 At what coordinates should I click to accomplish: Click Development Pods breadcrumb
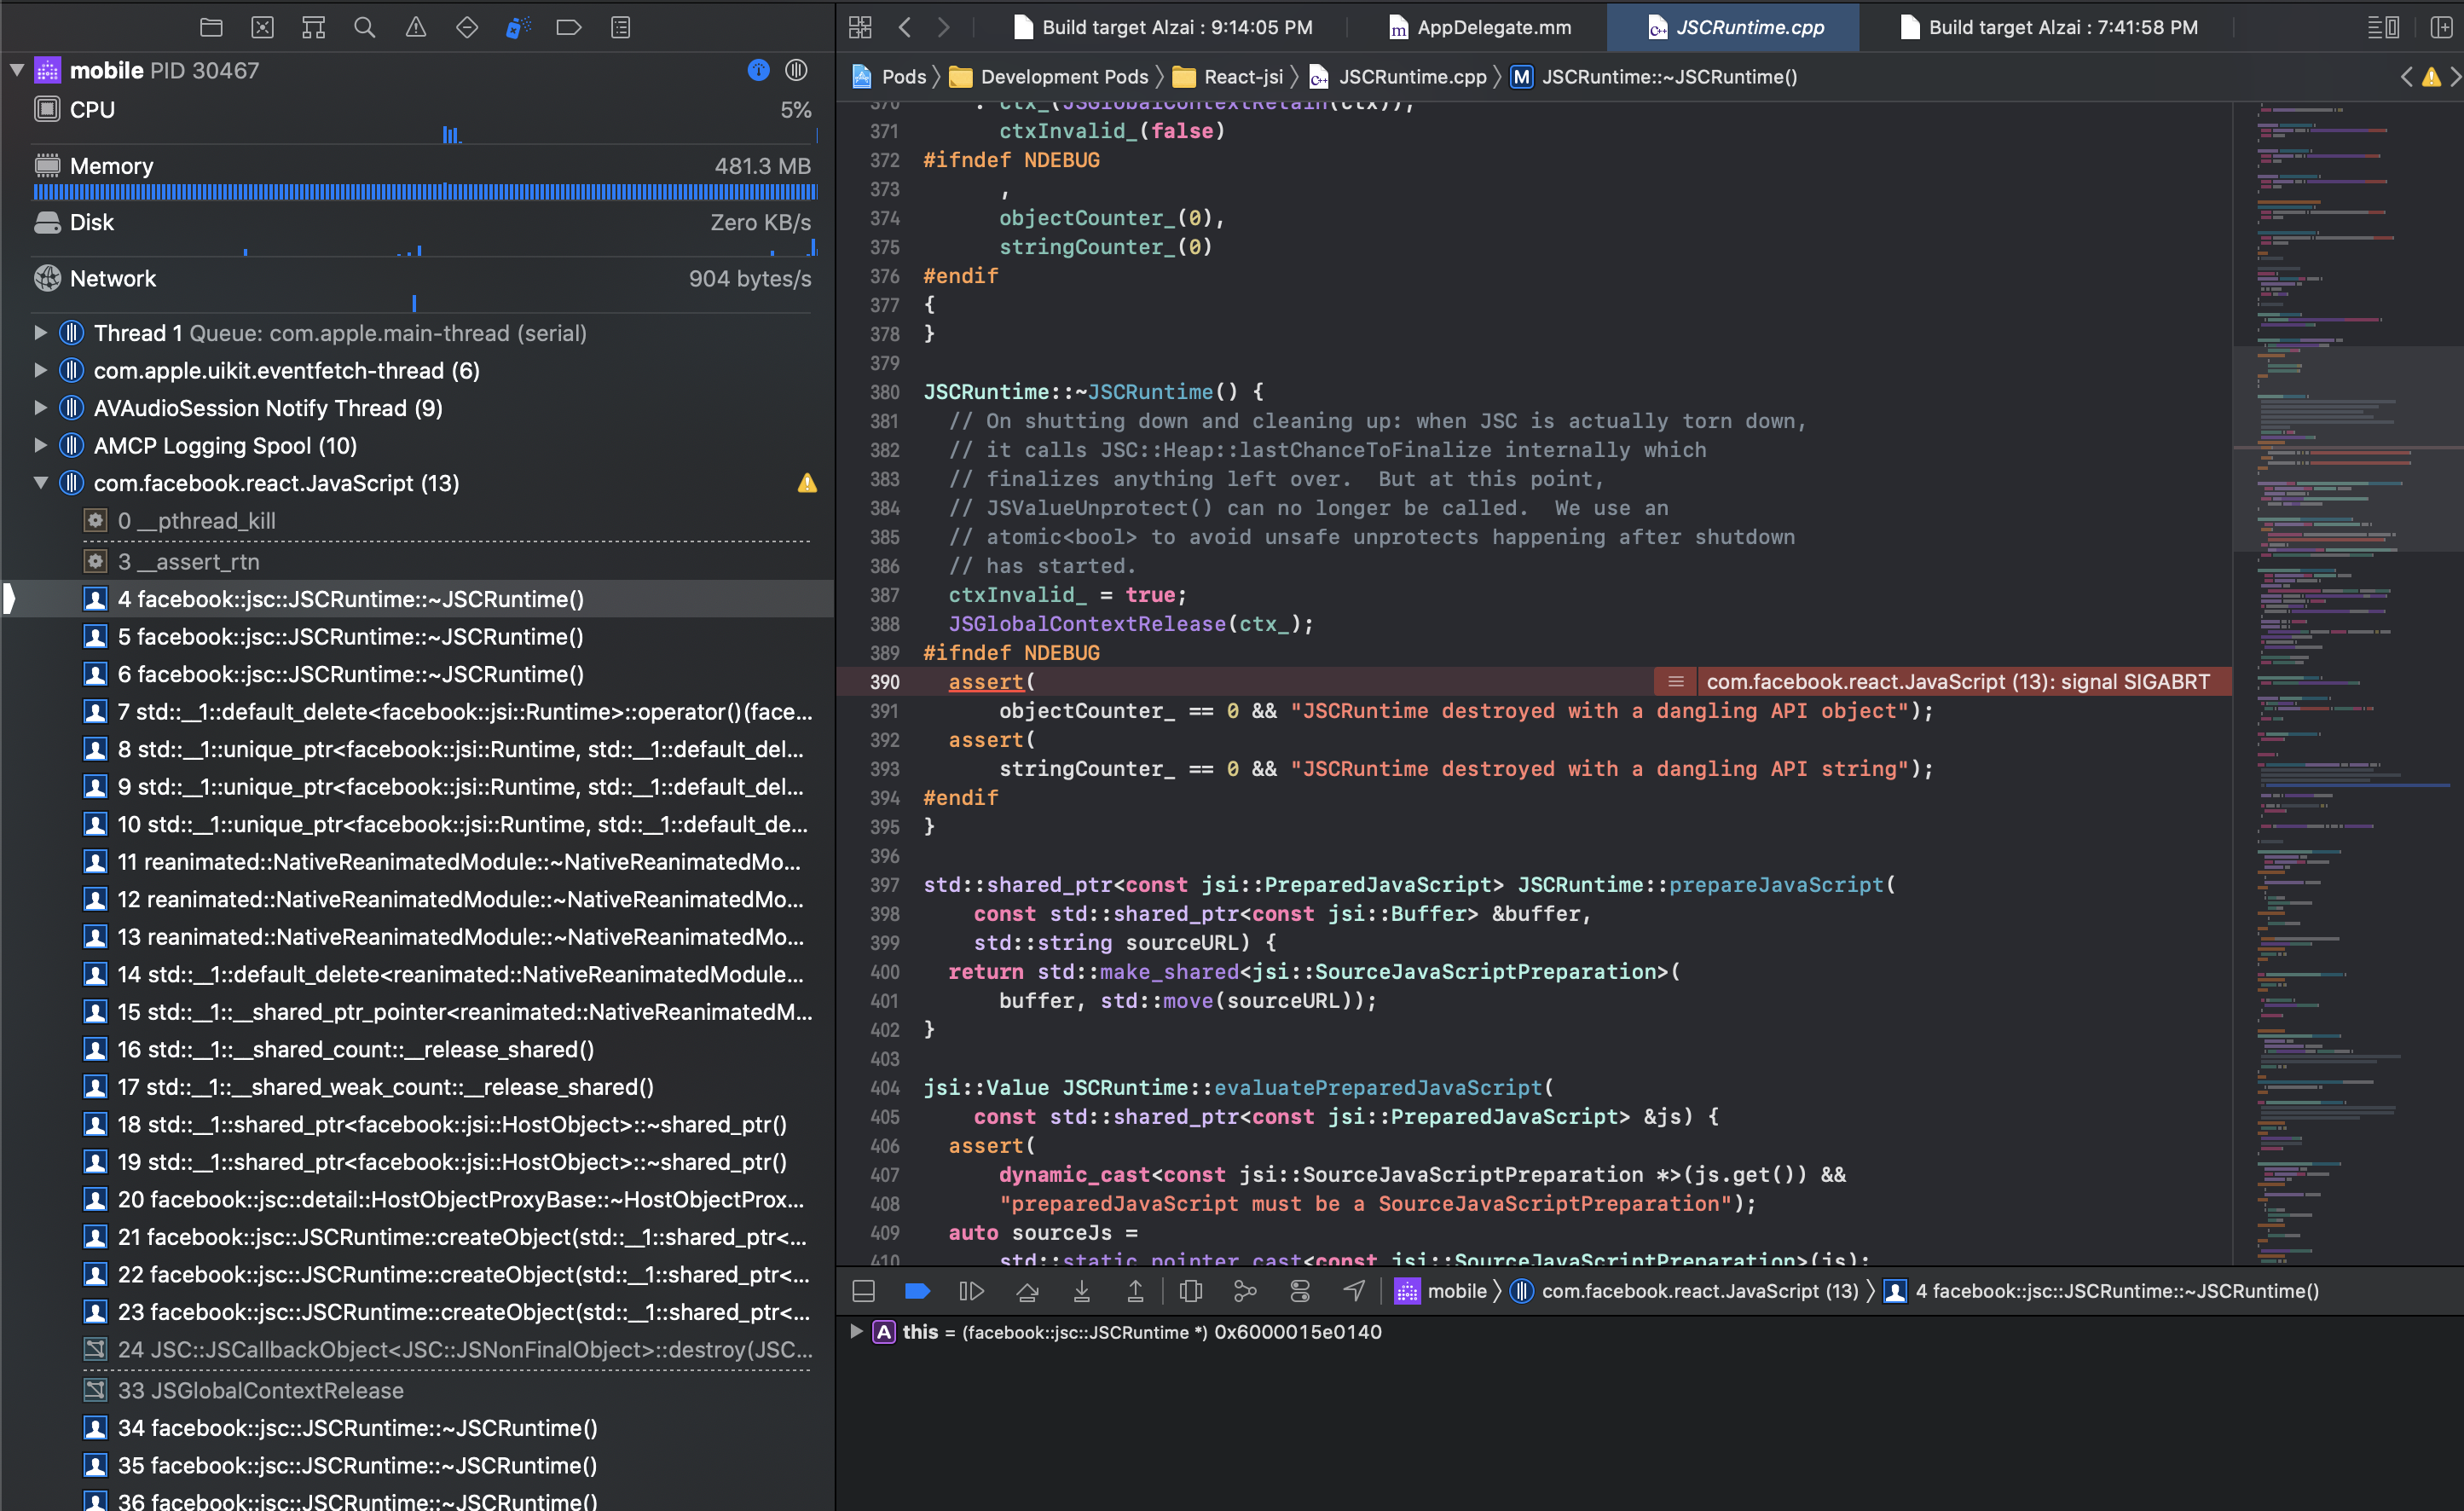pos(1049,77)
